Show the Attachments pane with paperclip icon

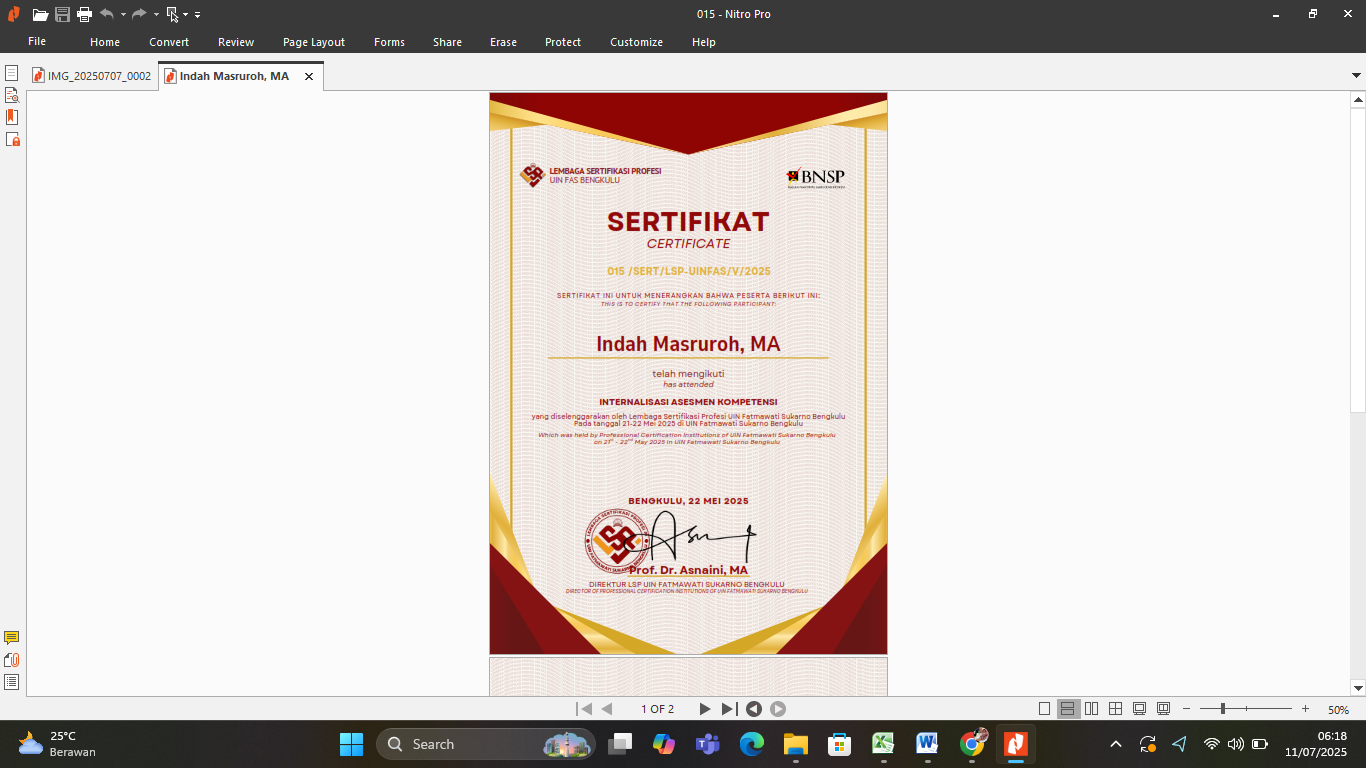[12, 660]
